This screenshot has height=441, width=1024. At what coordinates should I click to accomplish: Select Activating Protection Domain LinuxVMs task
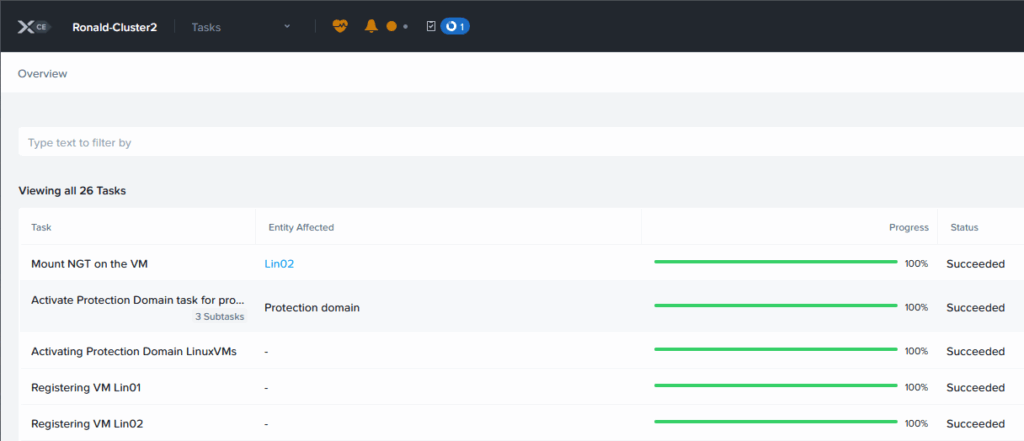(133, 351)
